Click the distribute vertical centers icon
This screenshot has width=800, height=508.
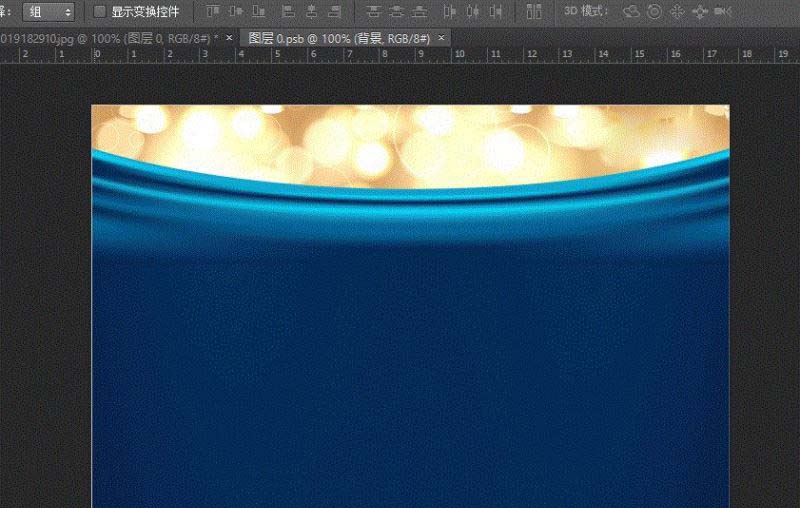click(x=397, y=11)
